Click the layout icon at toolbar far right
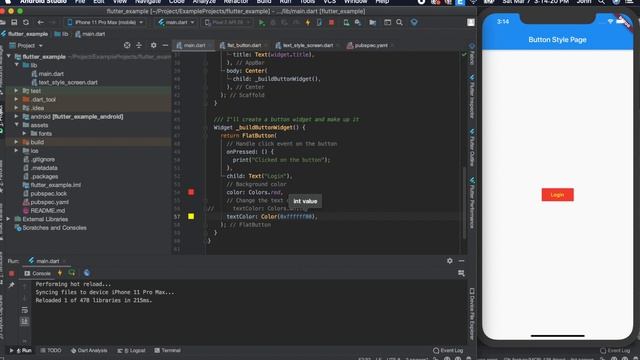 [x=471, y=22]
